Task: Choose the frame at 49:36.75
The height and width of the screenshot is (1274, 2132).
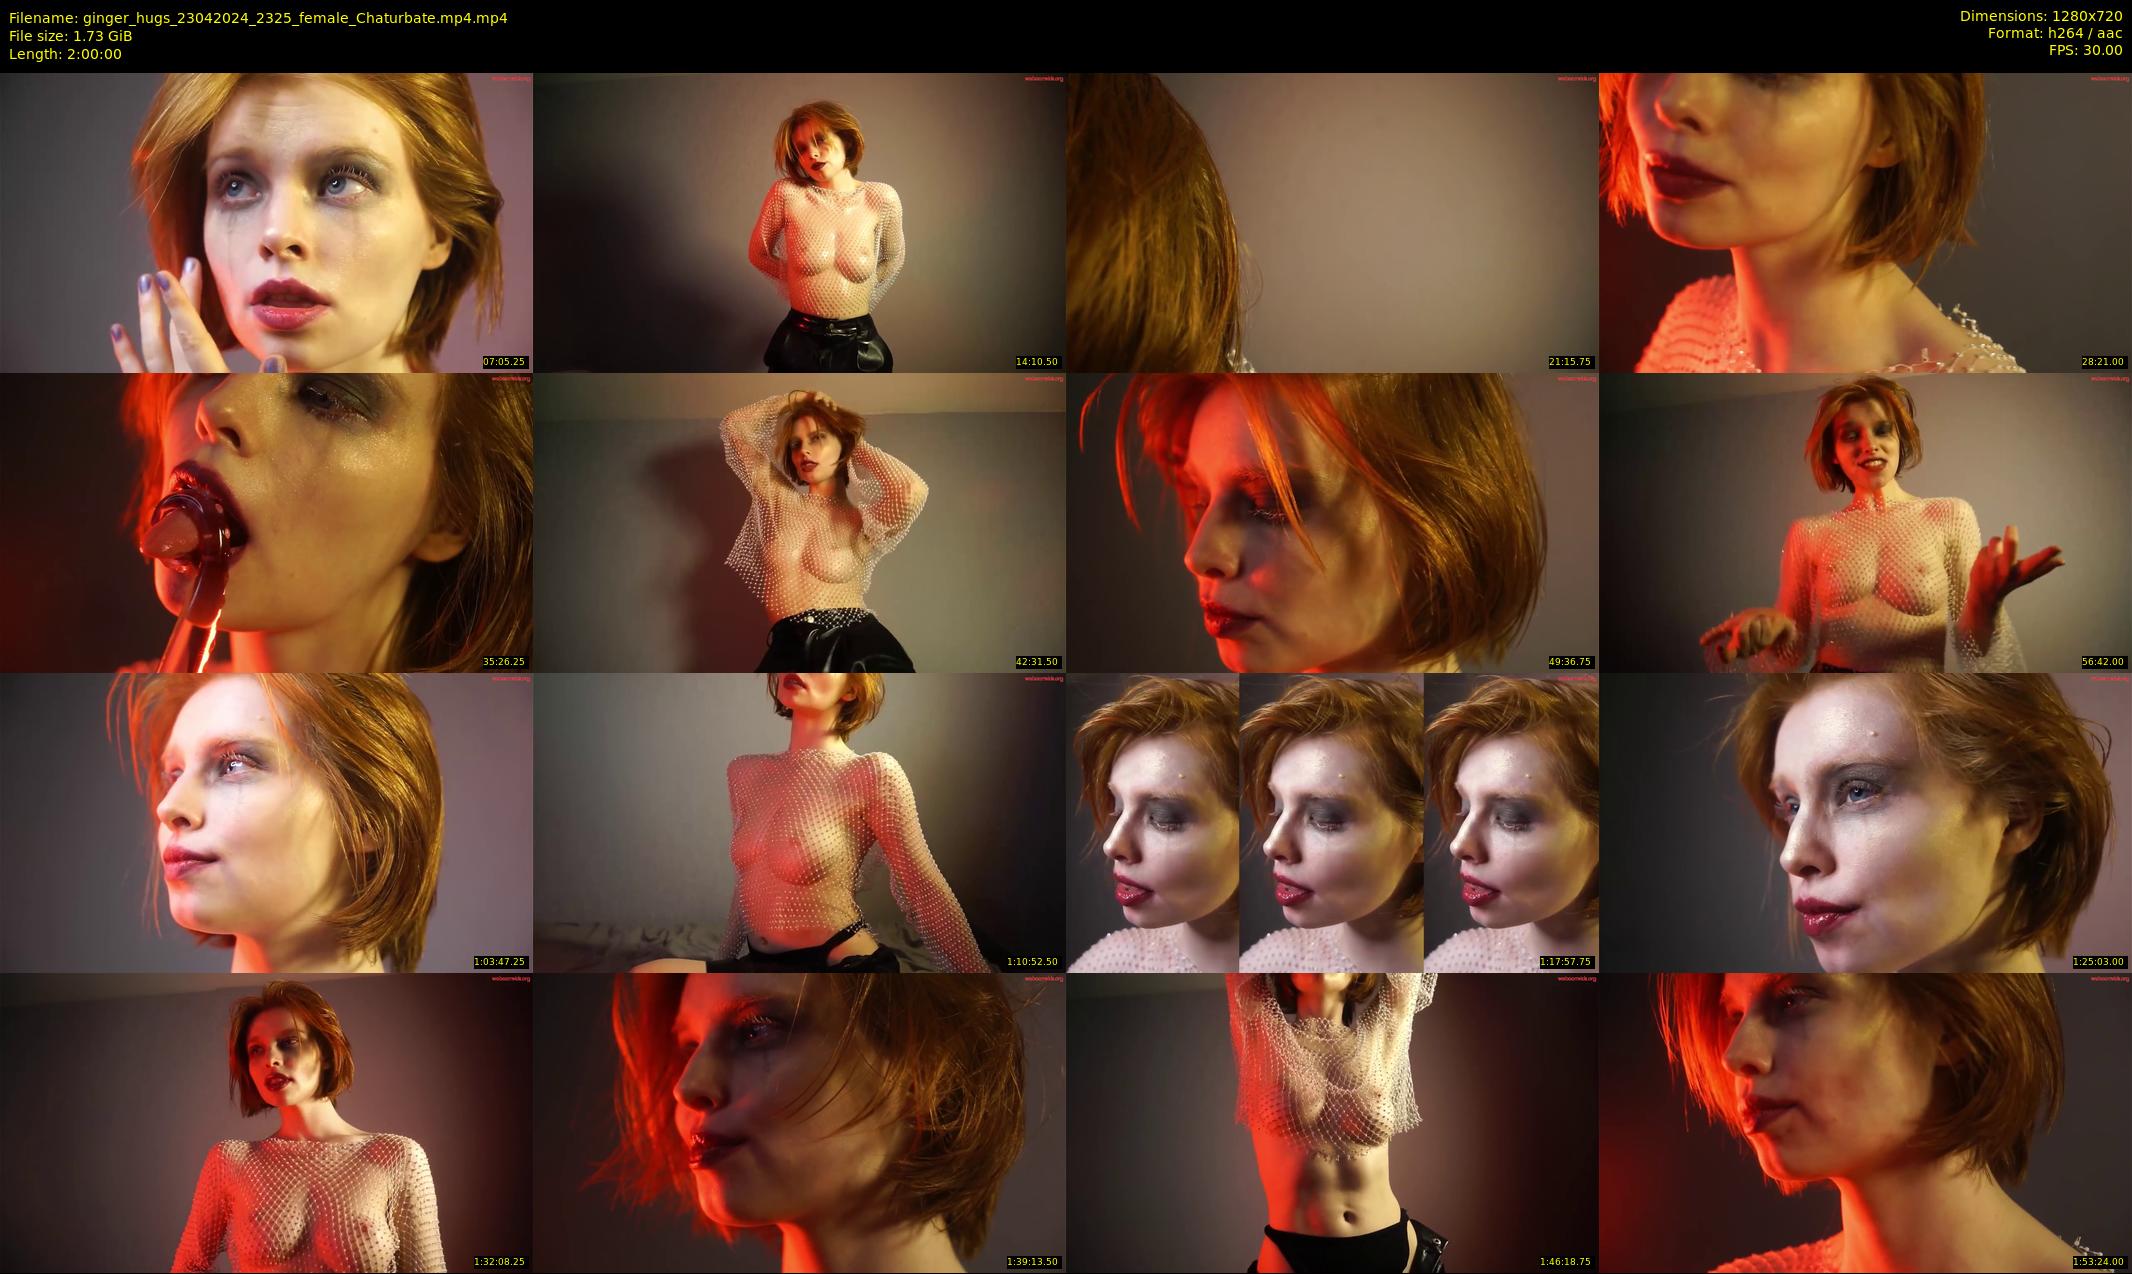Action: [1332, 522]
